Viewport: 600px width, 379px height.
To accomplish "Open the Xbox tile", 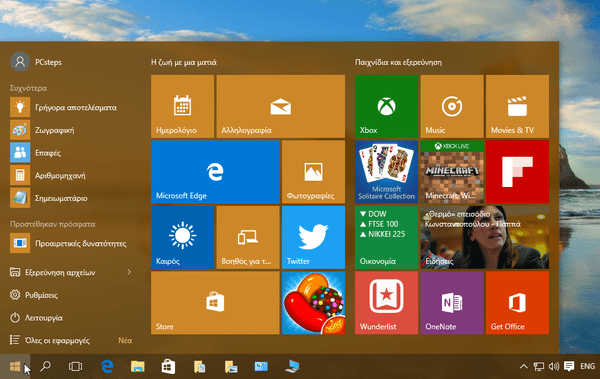I will click(x=386, y=106).
